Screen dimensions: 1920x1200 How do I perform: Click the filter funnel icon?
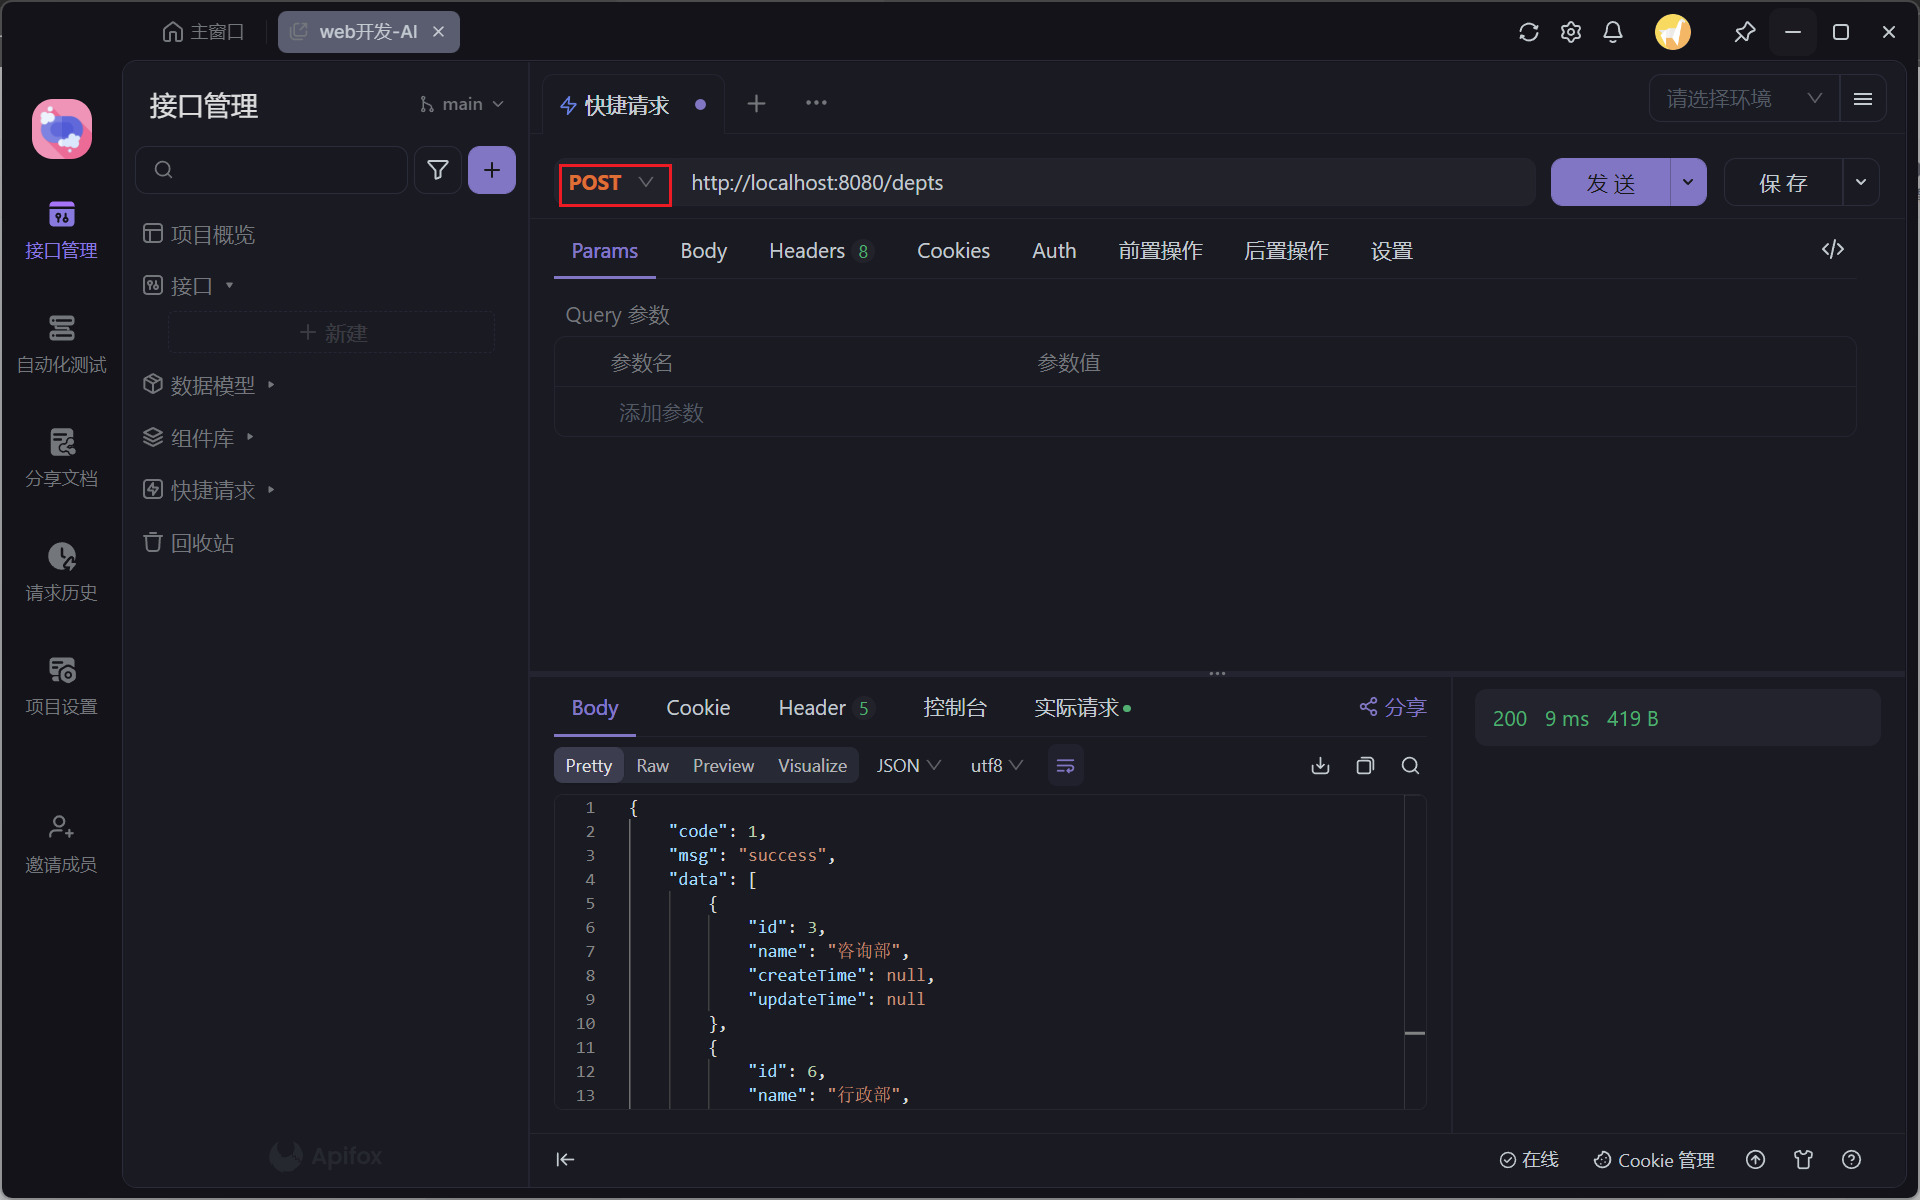tap(437, 170)
